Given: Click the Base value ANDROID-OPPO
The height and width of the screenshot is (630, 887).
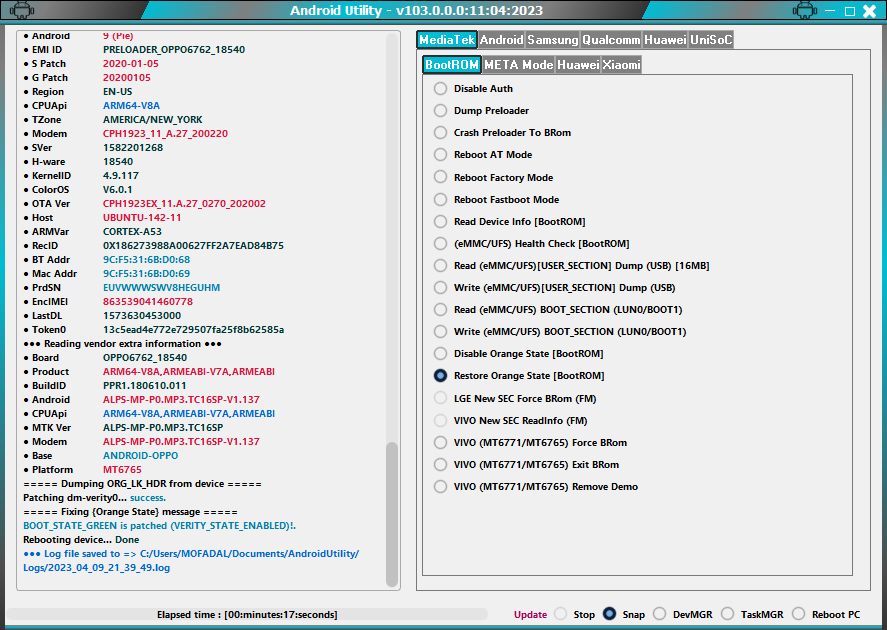Looking at the screenshot, I should coord(140,456).
